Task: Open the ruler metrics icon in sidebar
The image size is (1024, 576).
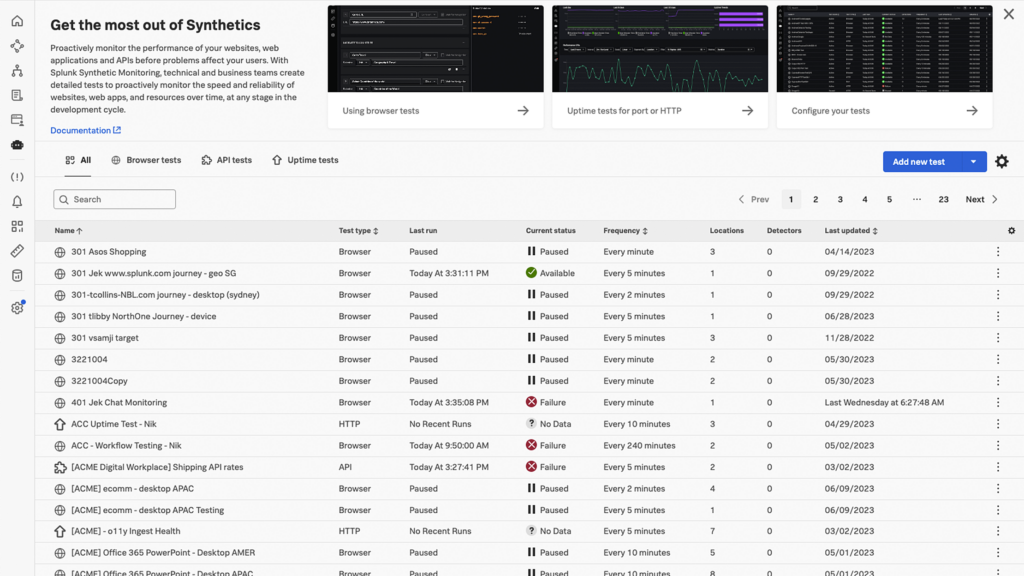Action: [17, 252]
